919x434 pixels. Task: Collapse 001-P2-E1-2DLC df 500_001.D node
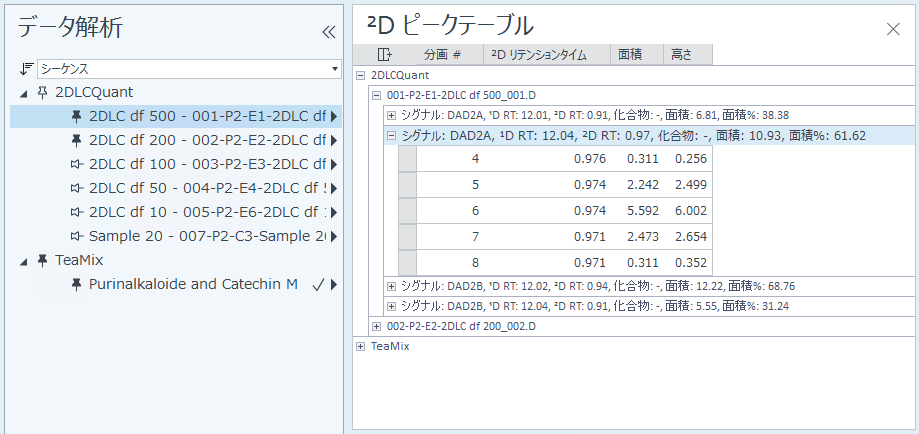[377, 95]
